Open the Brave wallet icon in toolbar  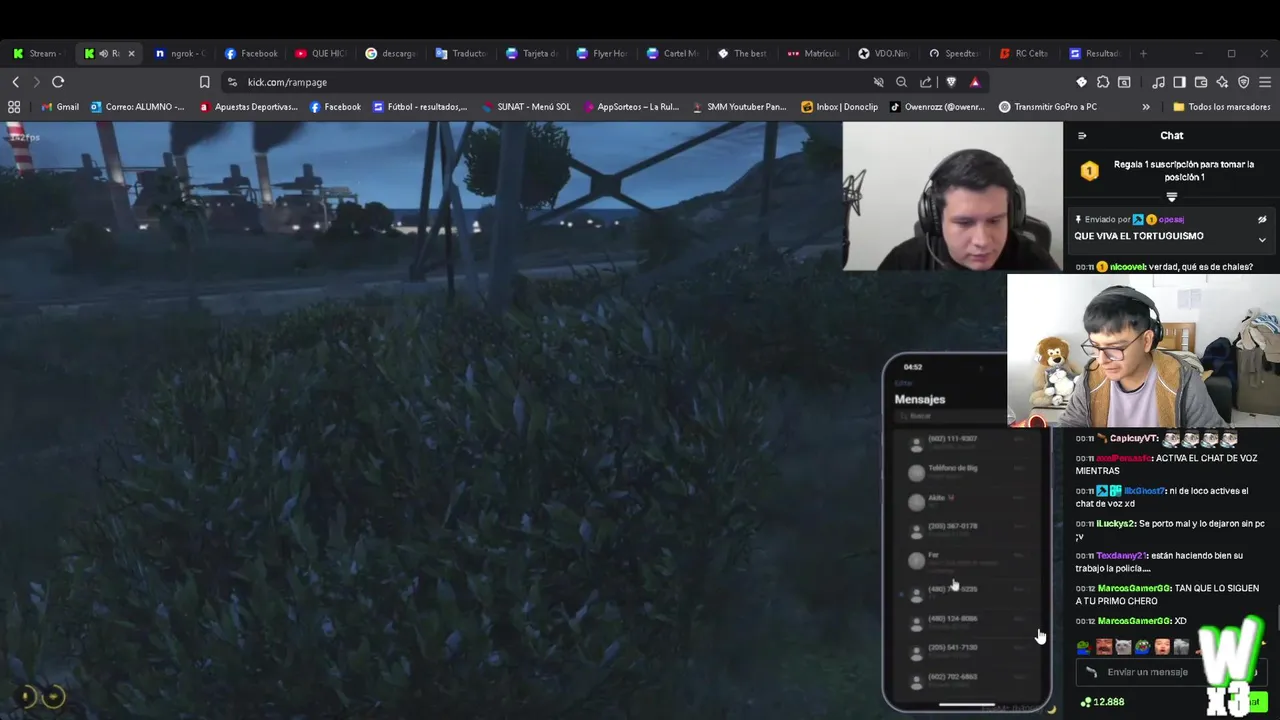coord(1201,82)
